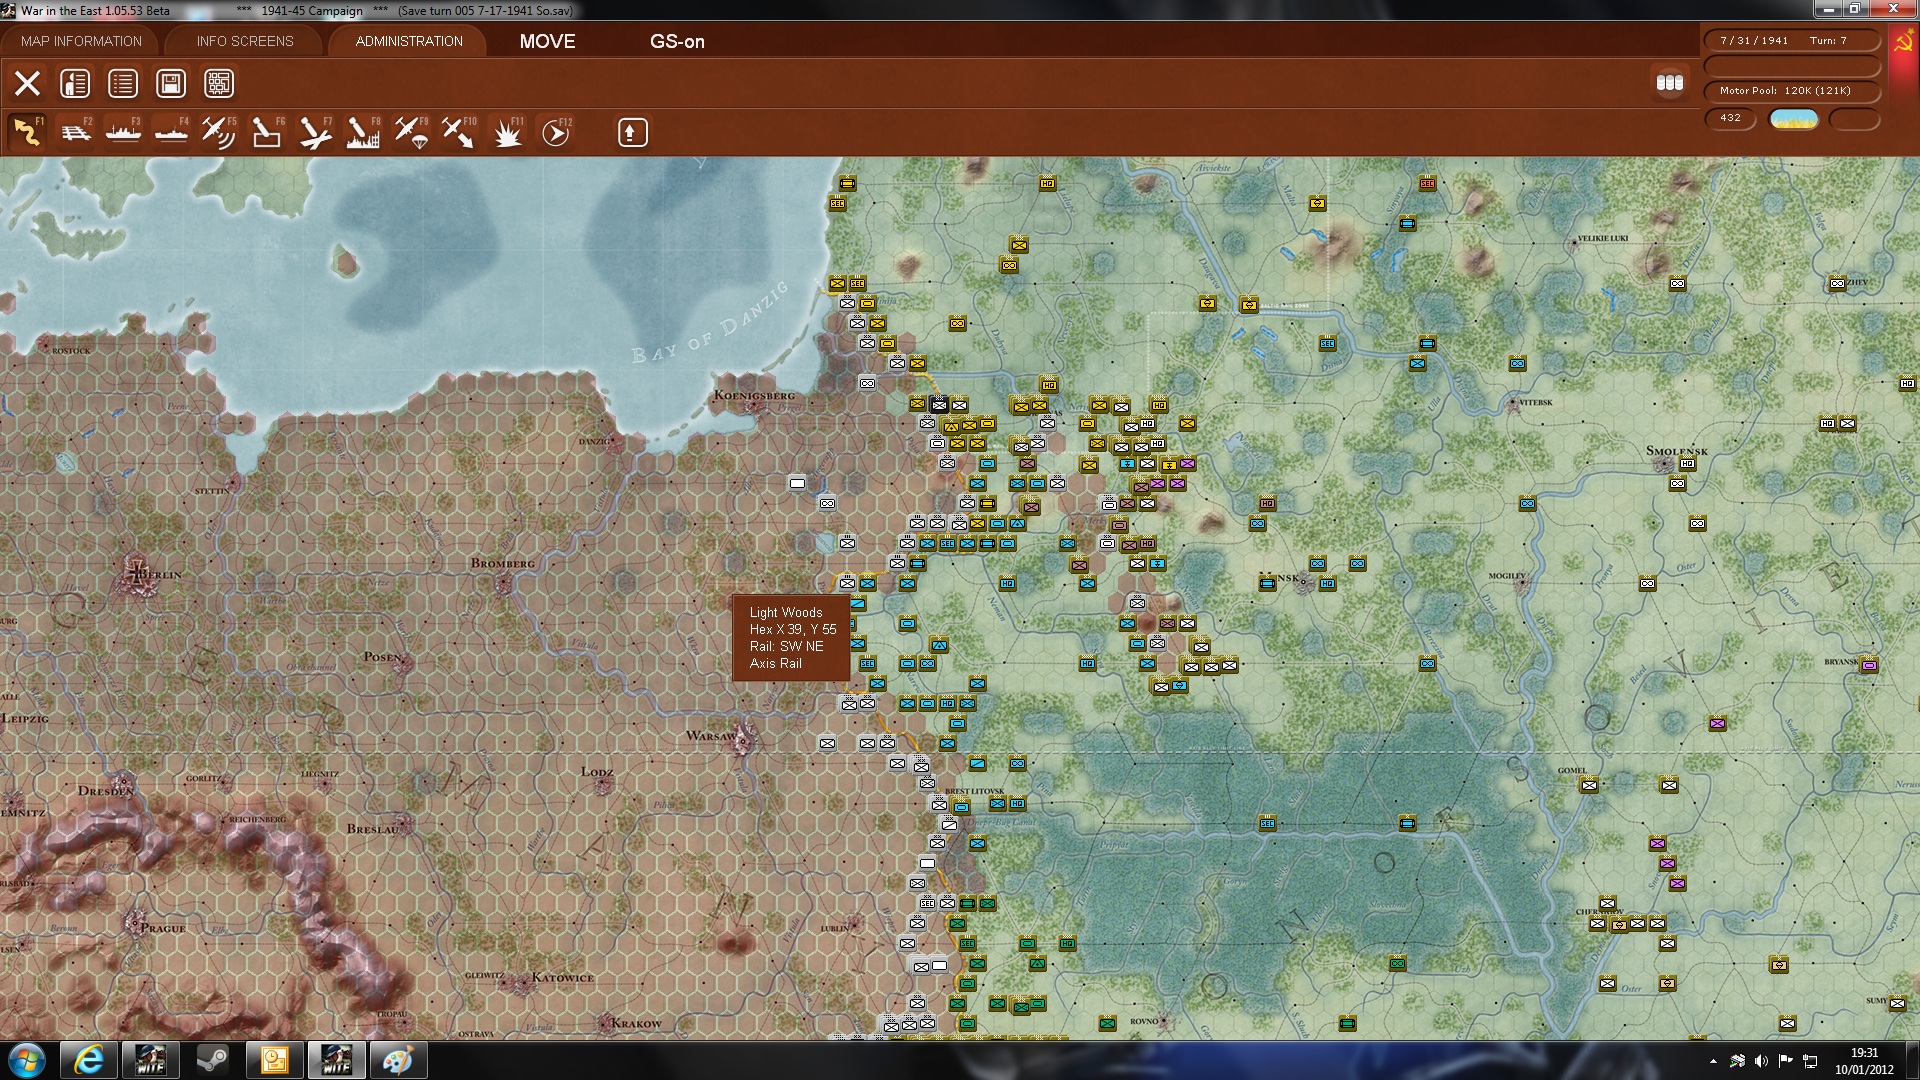1920x1080 pixels.
Task: Click the brick-pattern grid icon
Action: pyautogui.click(x=219, y=83)
